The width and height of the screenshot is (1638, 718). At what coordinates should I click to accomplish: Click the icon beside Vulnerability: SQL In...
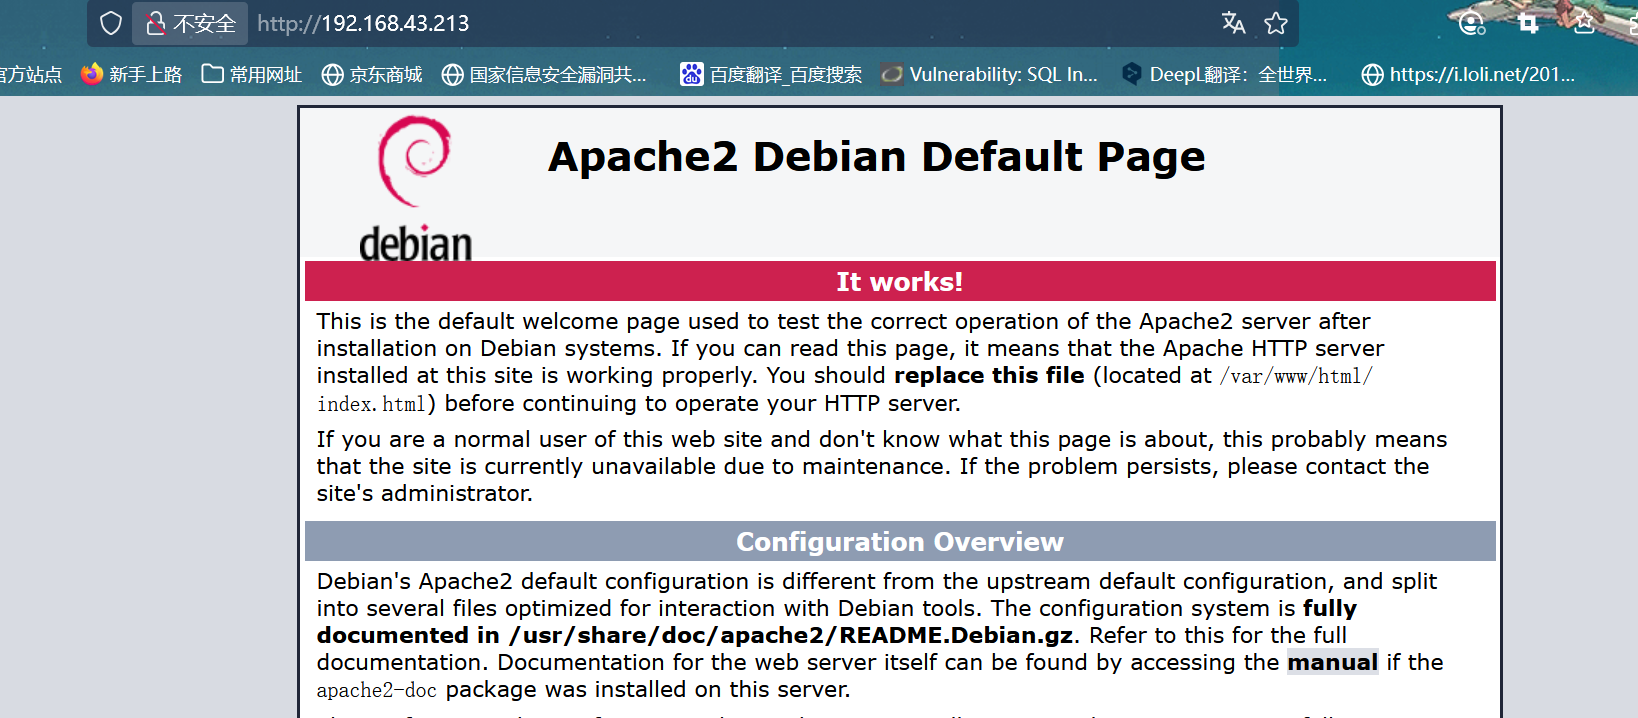pyautogui.click(x=892, y=74)
